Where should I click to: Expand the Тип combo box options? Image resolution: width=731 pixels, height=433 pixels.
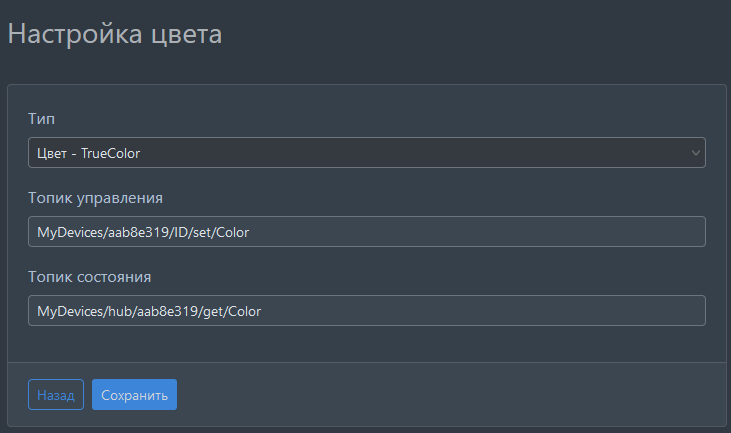point(366,153)
